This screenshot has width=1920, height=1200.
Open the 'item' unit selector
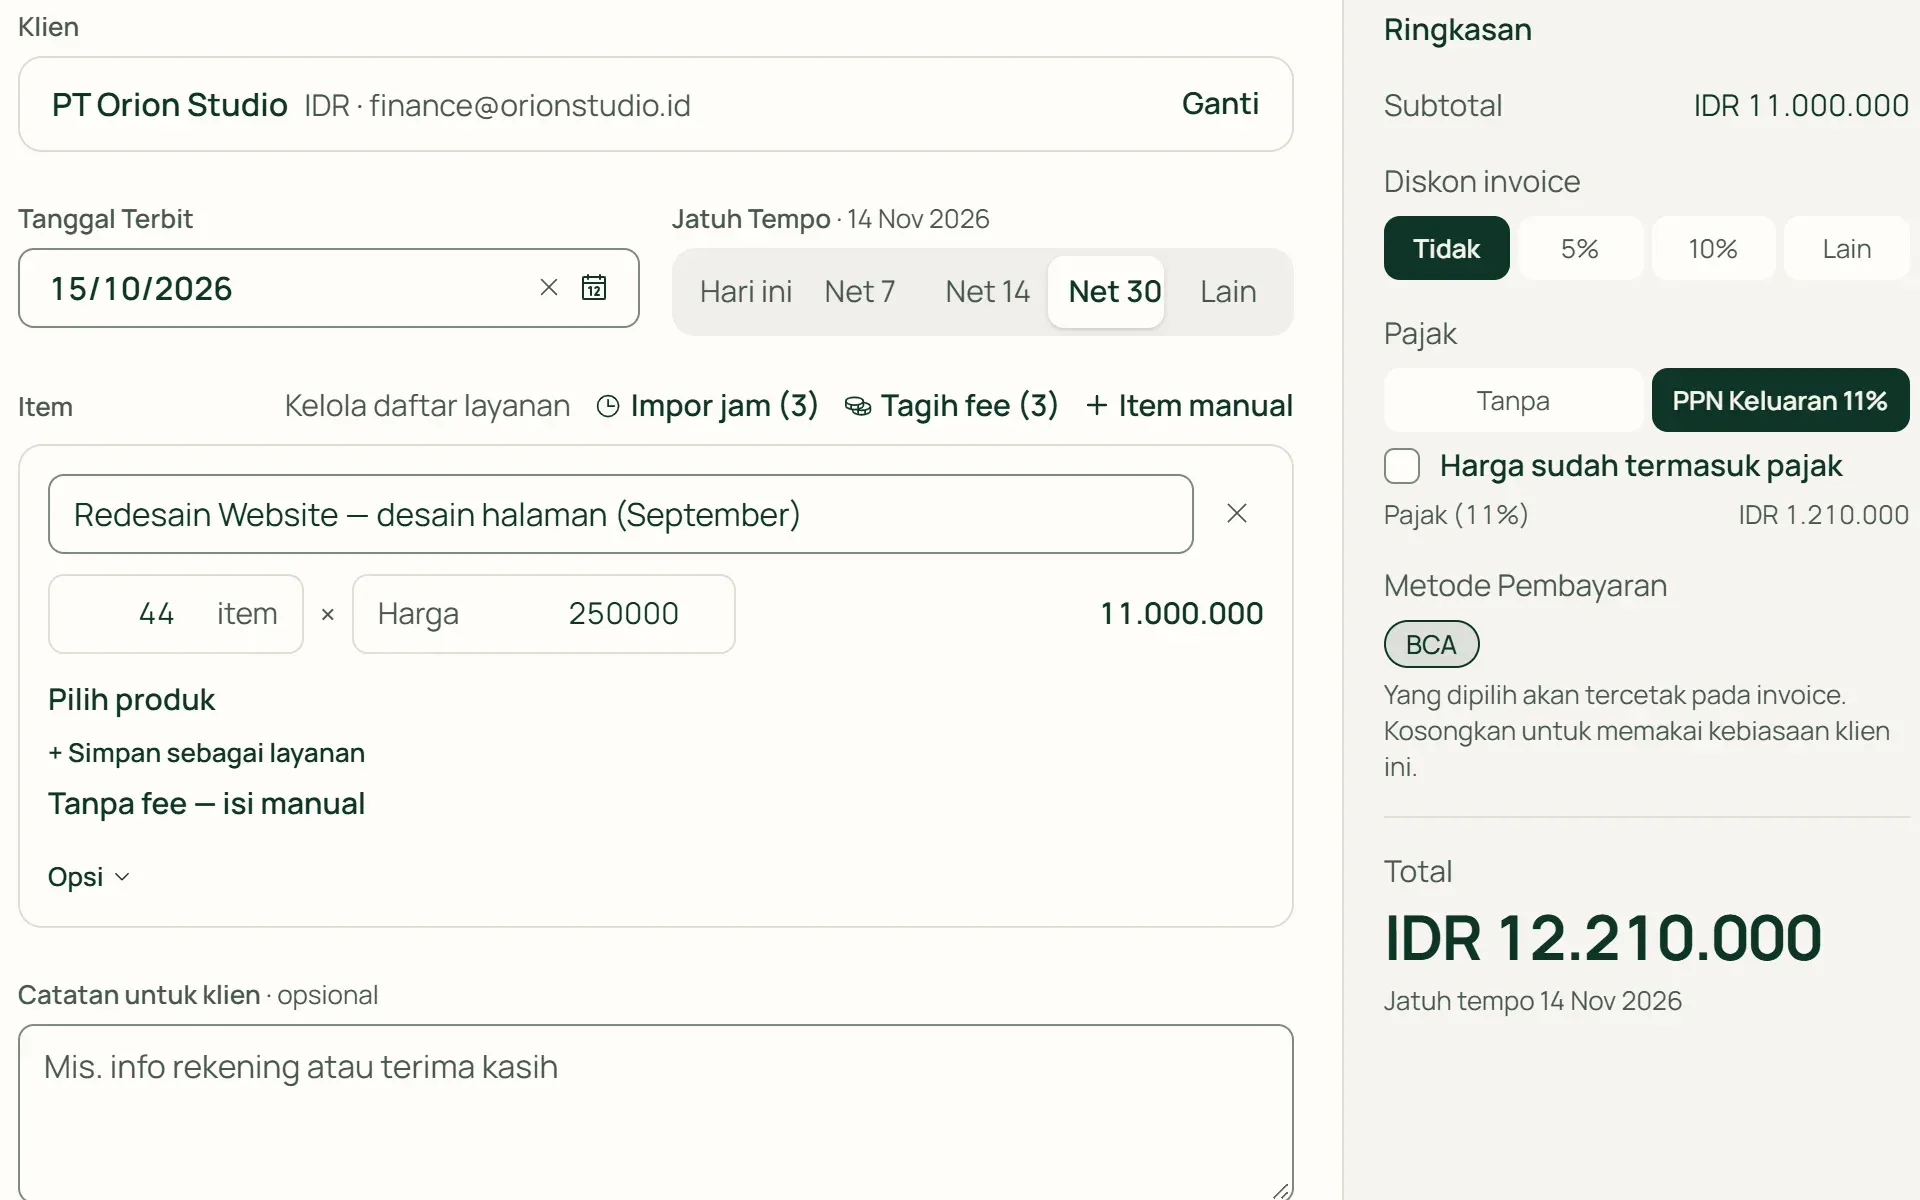247,613
